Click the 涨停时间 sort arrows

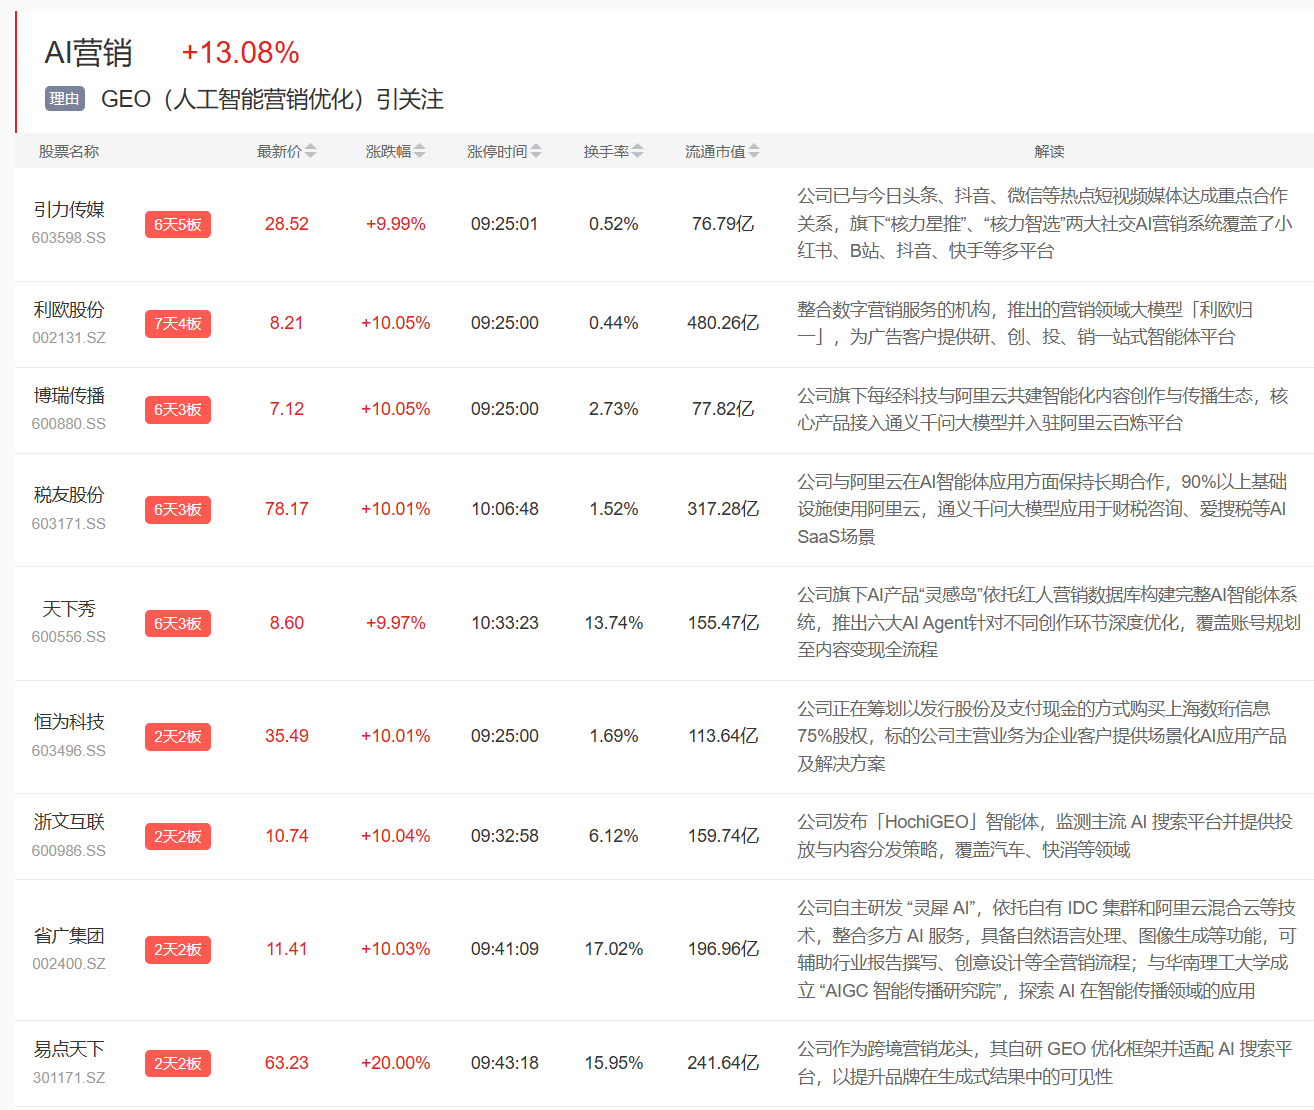[536, 151]
